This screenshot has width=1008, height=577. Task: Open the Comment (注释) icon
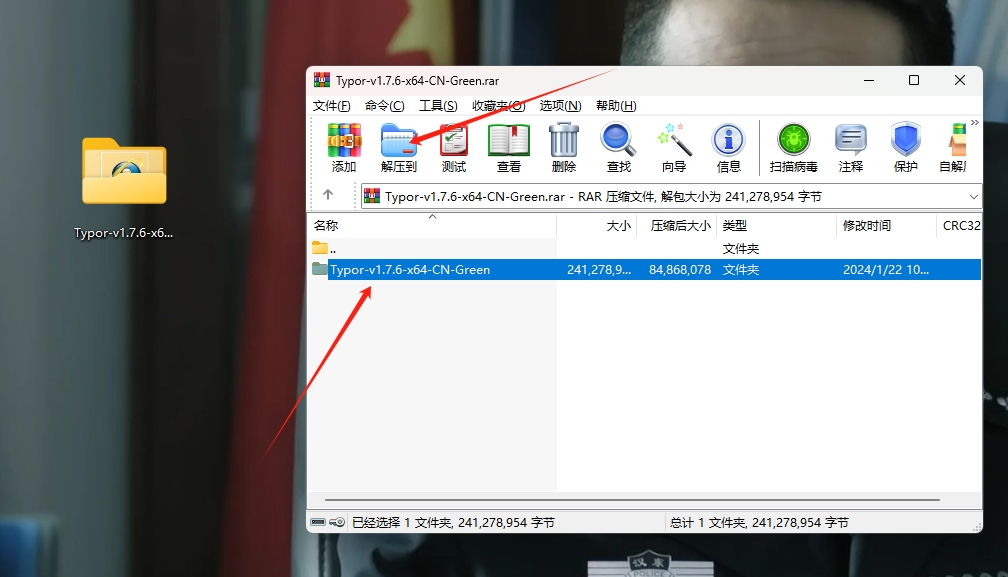click(x=850, y=141)
